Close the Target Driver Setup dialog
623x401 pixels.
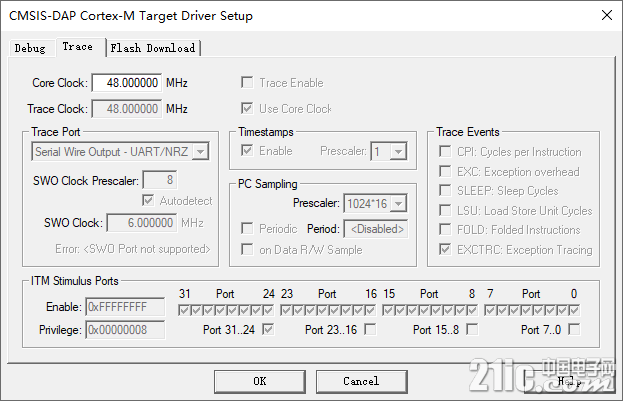(x=607, y=15)
